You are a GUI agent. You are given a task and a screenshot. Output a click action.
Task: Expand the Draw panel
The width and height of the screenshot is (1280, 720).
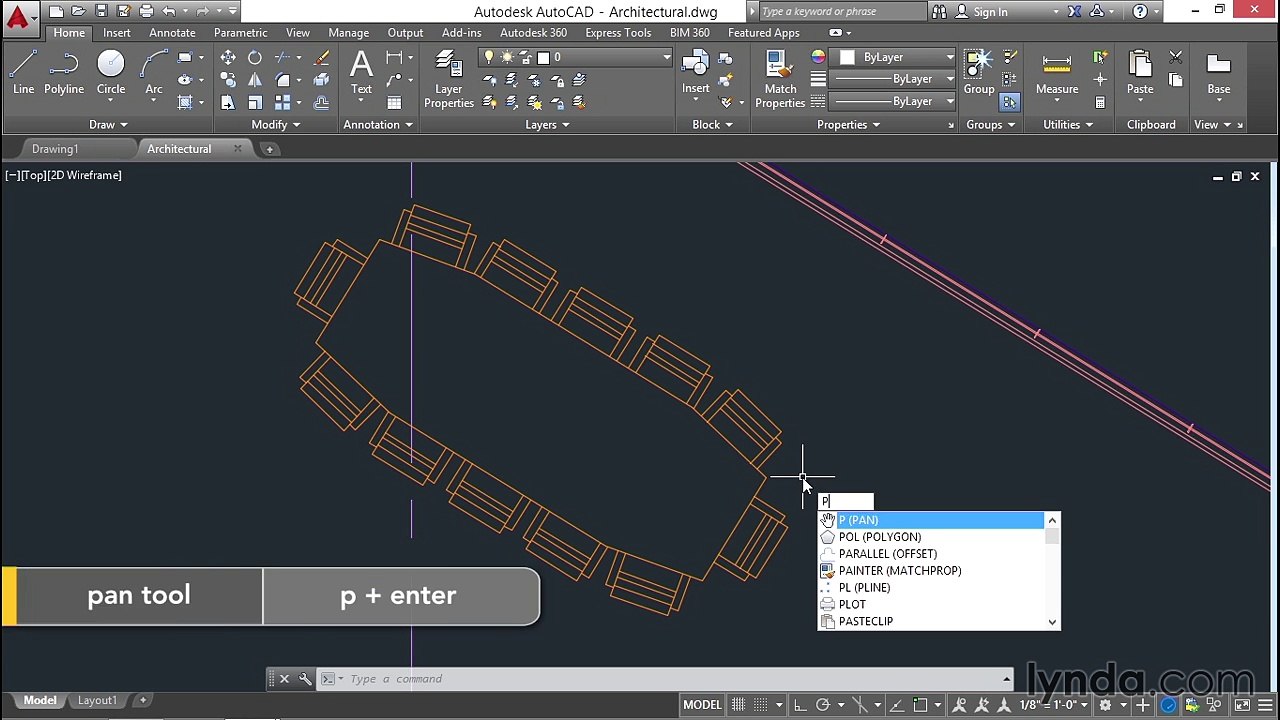[x=108, y=125]
